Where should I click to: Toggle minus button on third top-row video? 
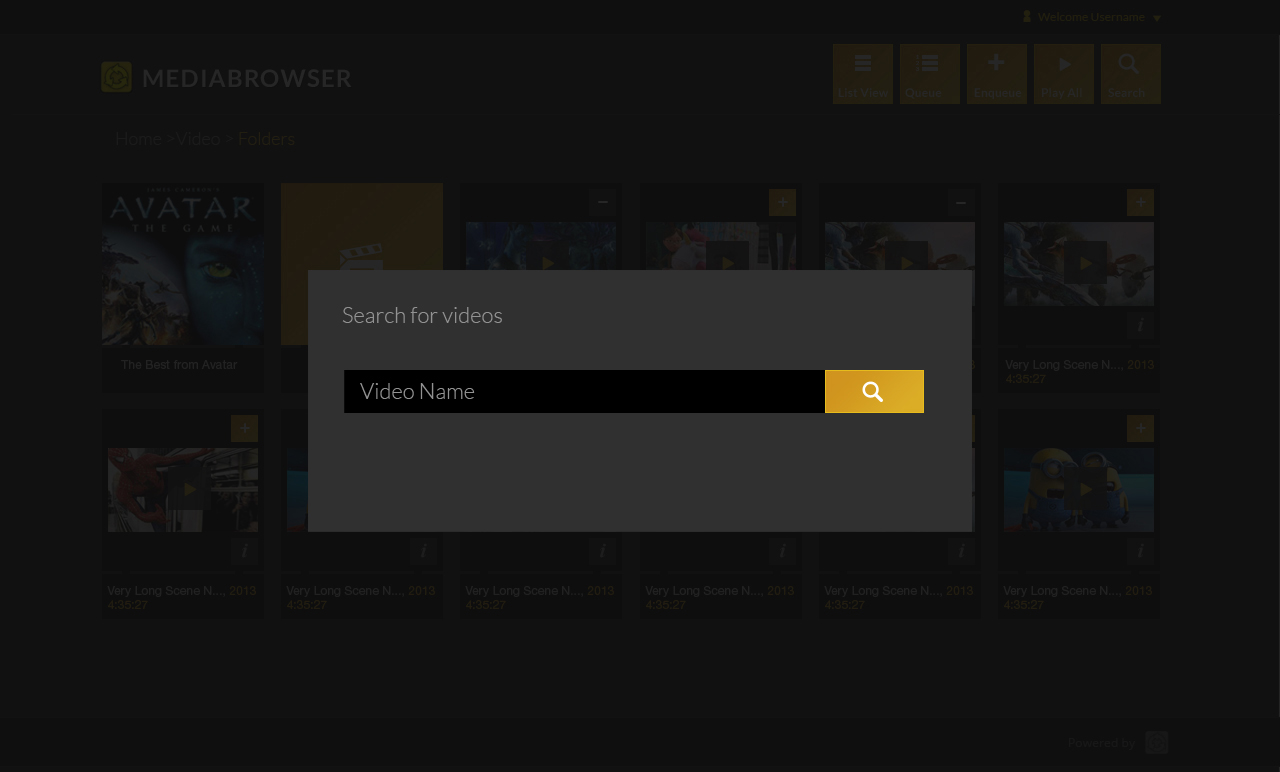[602, 202]
